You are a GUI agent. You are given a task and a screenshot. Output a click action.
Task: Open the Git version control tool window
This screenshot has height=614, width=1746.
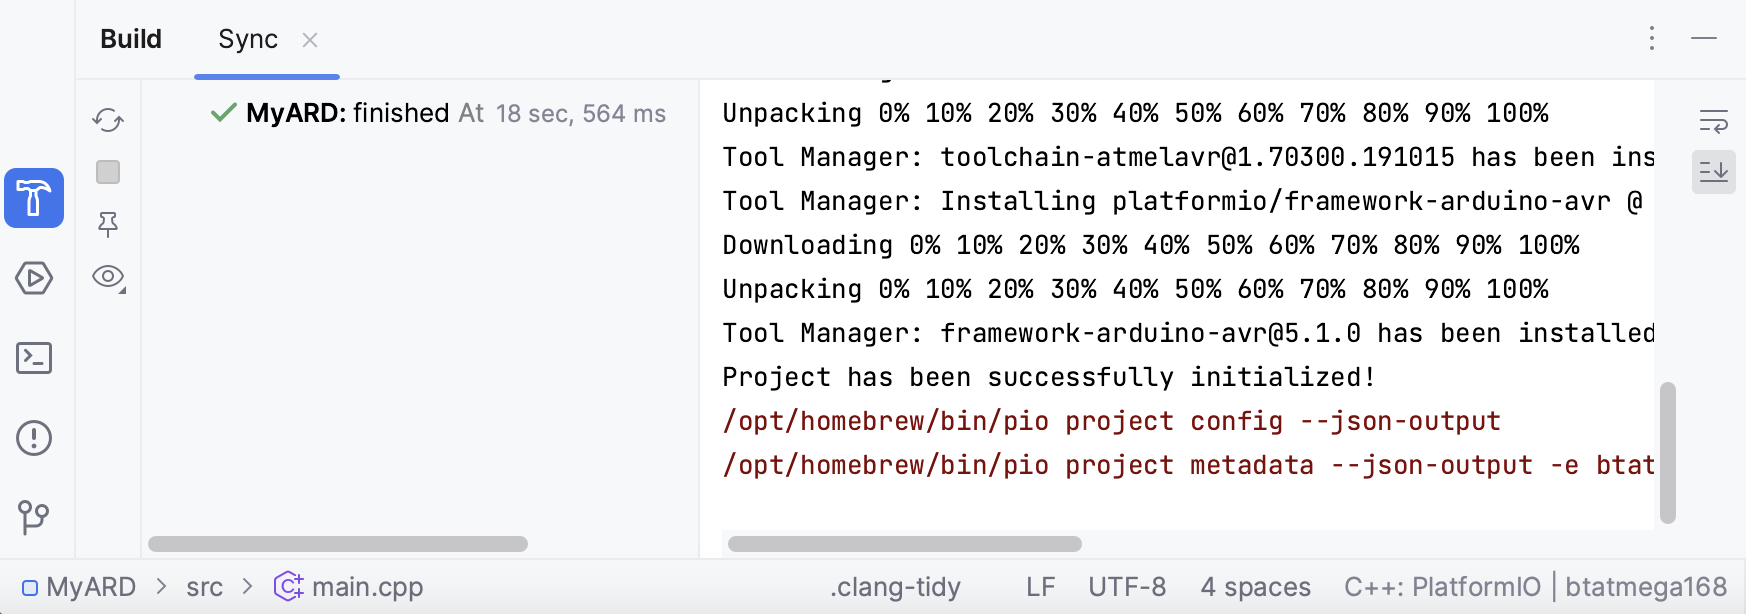coord(34,517)
